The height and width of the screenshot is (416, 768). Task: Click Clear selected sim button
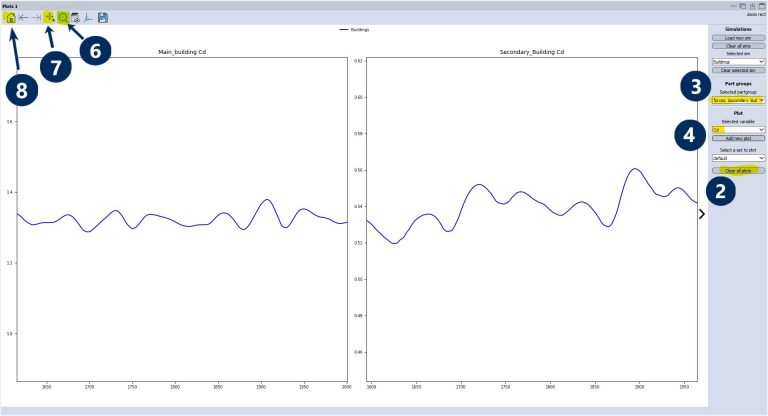[738, 70]
